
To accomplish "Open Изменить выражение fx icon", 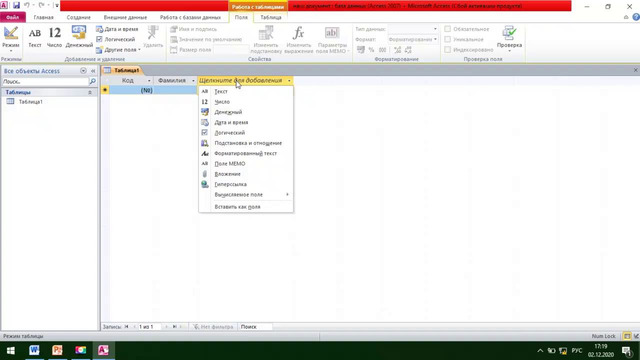I will point(299,33).
